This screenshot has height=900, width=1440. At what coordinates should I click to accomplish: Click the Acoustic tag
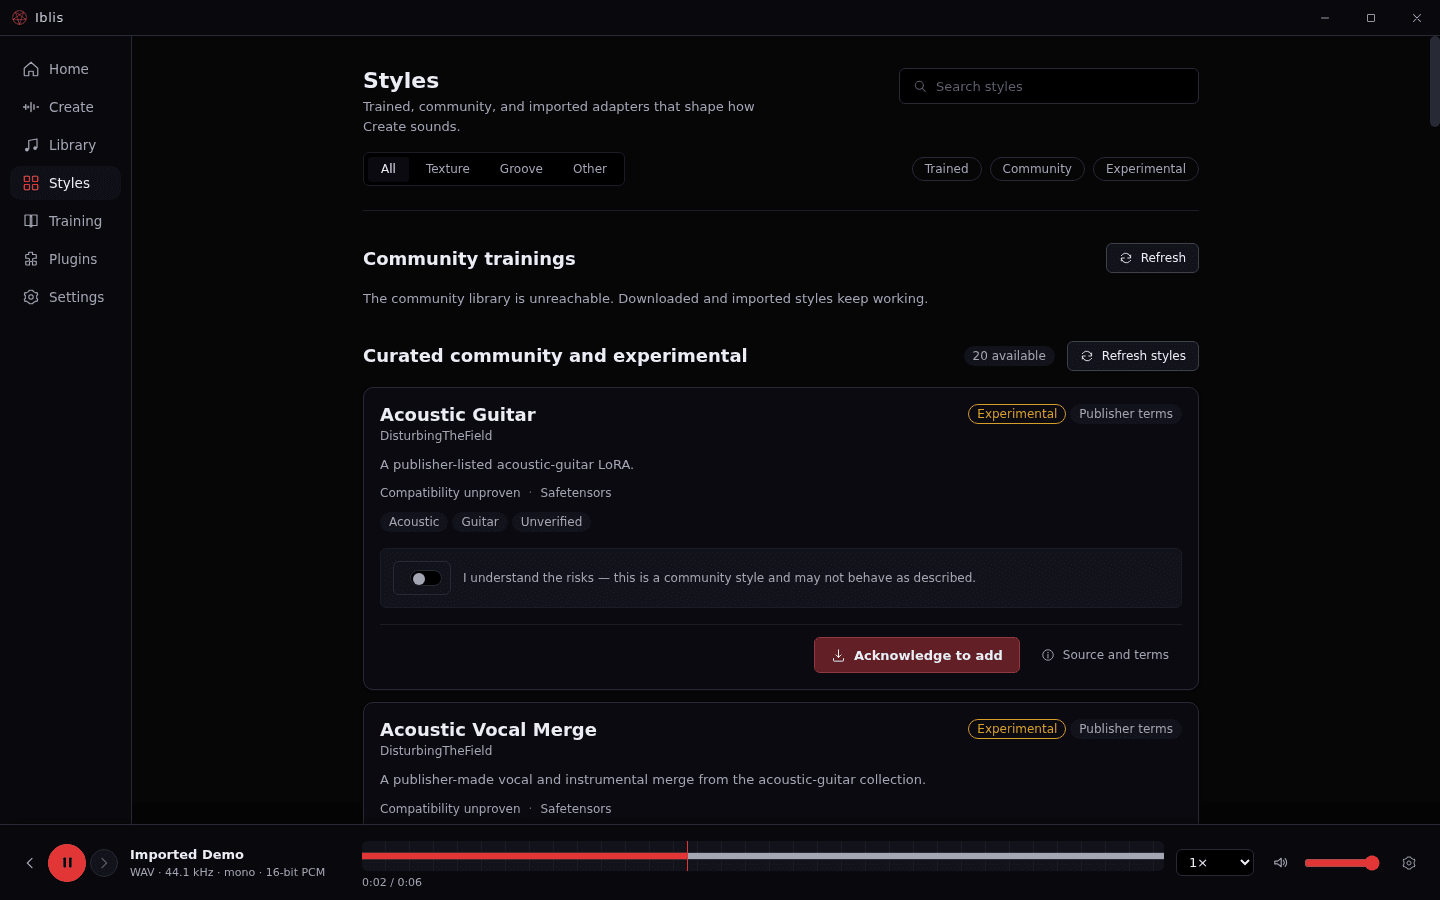click(x=414, y=522)
